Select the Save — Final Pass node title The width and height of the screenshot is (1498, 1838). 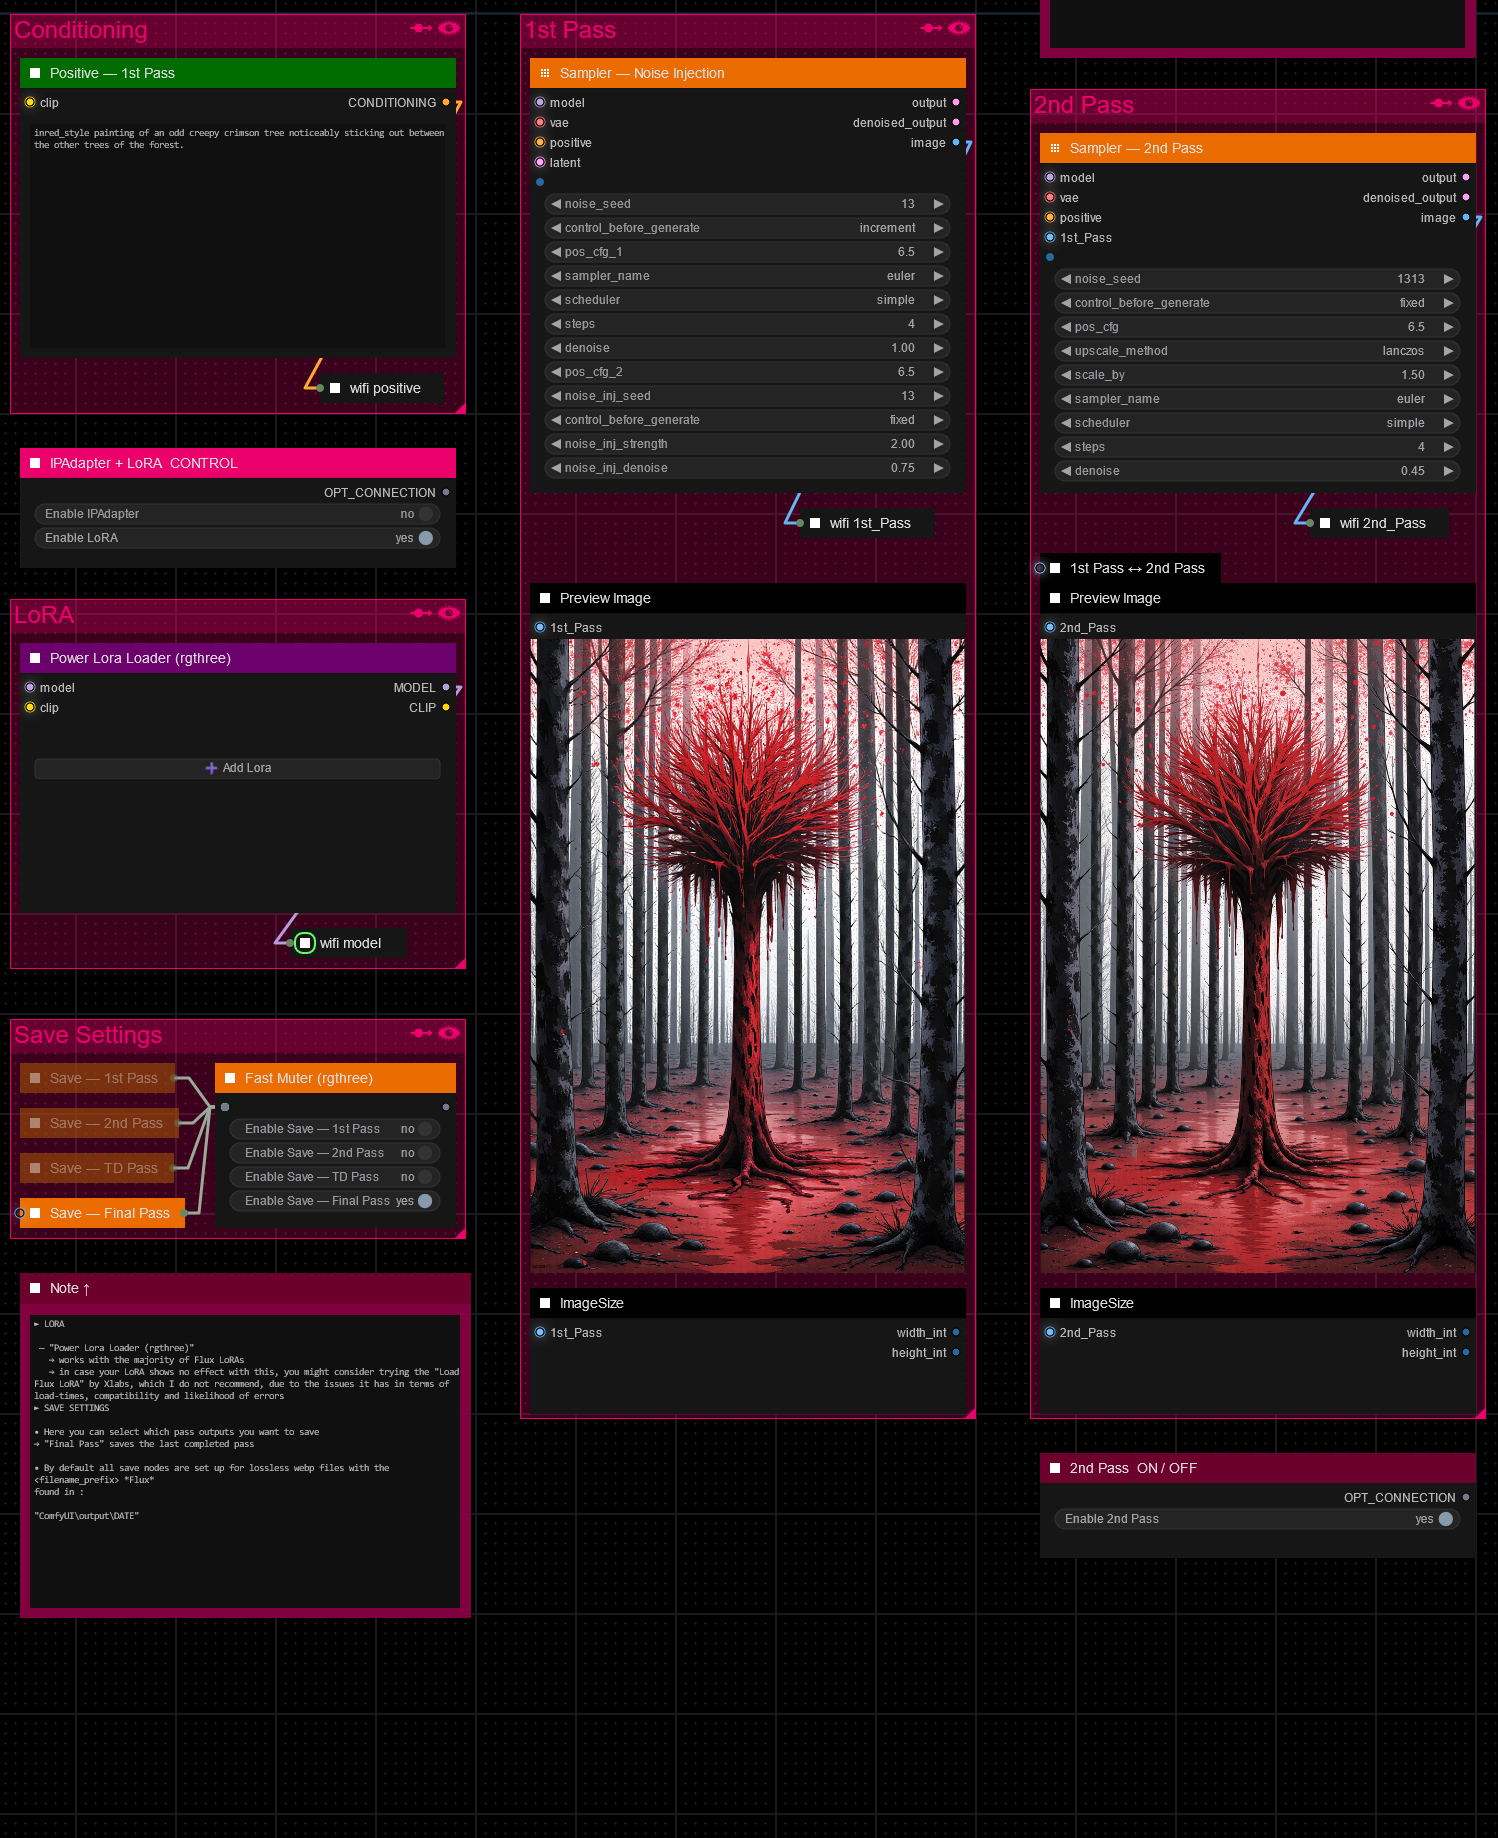click(x=110, y=1213)
